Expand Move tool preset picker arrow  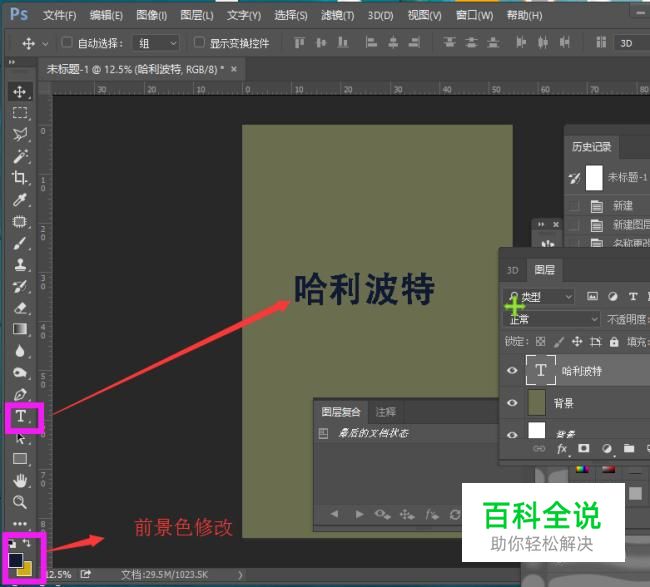coord(45,44)
